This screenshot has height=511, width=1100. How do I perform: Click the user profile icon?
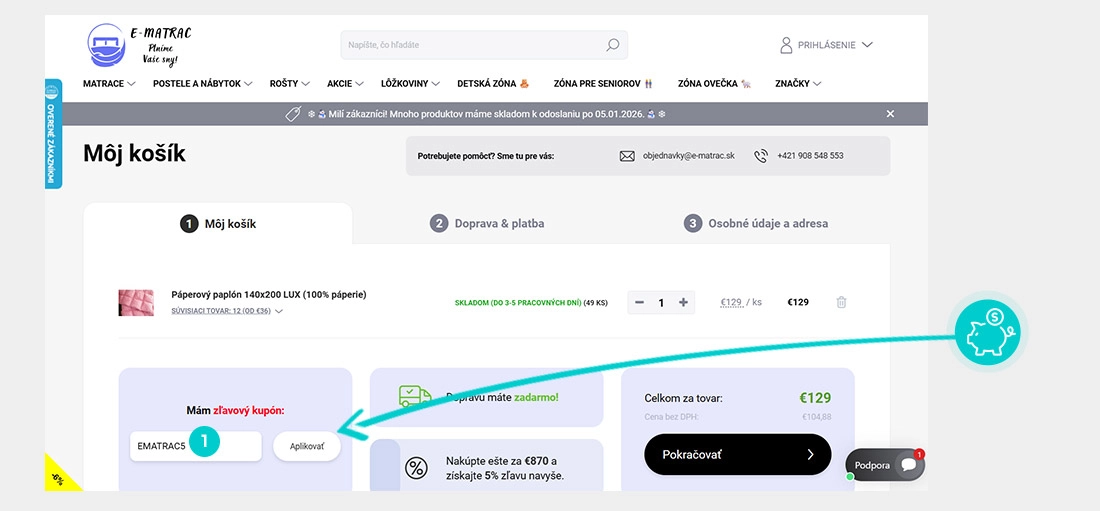pyautogui.click(x=786, y=45)
